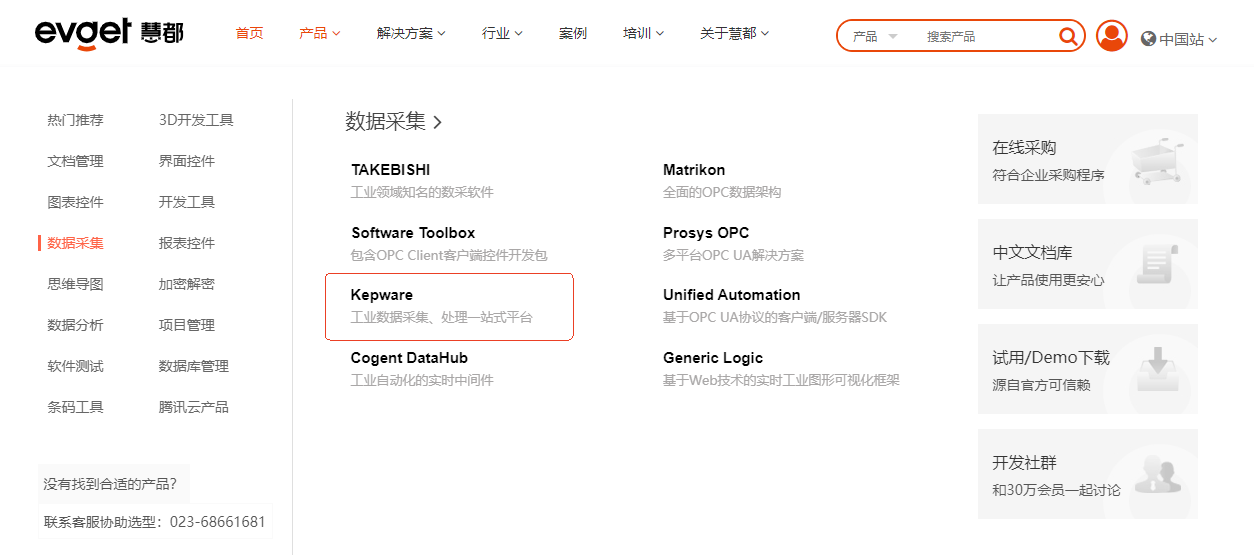Open the user account avatar icon
Screen dimensions: 1254x558
click(x=1112, y=36)
